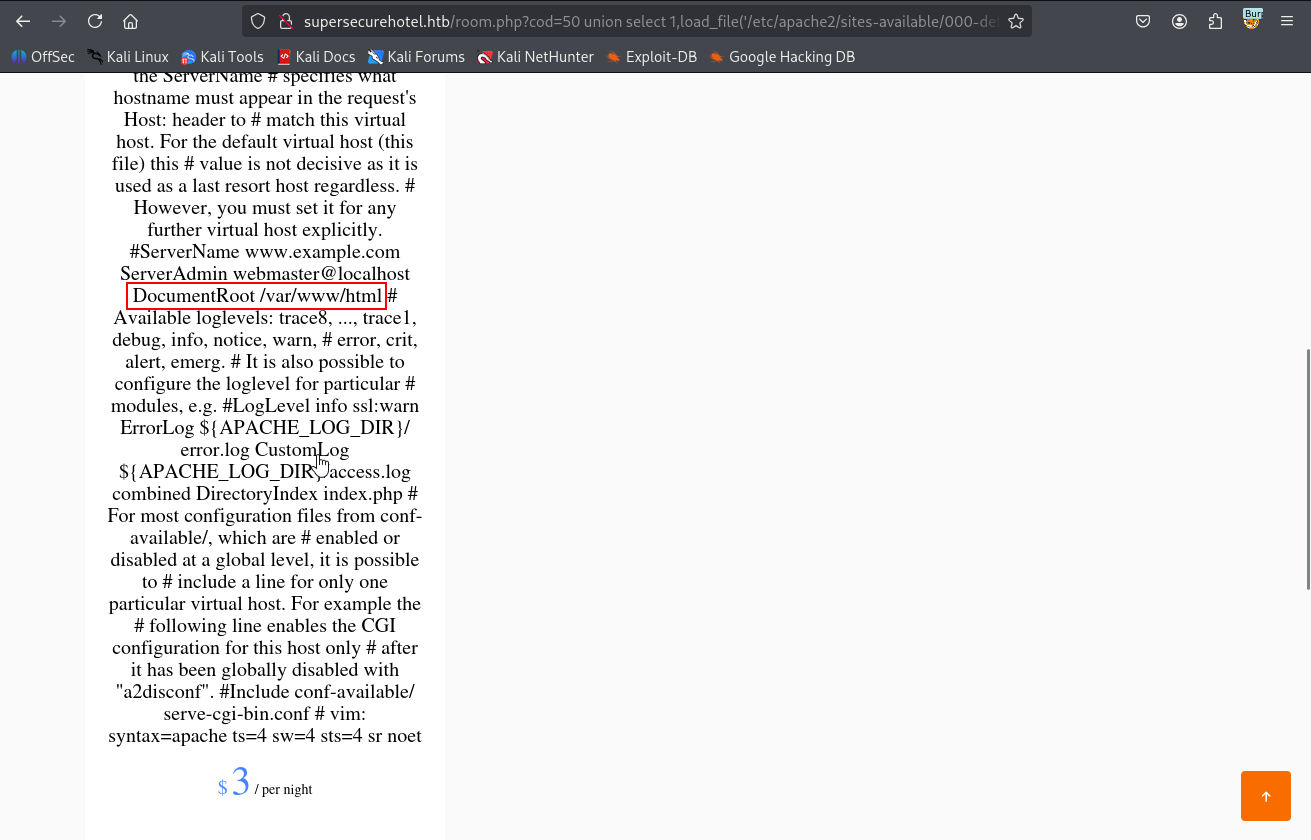This screenshot has width=1311, height=840.
Task: Open the extensions puzzle icon
Action: [1215, 21]
